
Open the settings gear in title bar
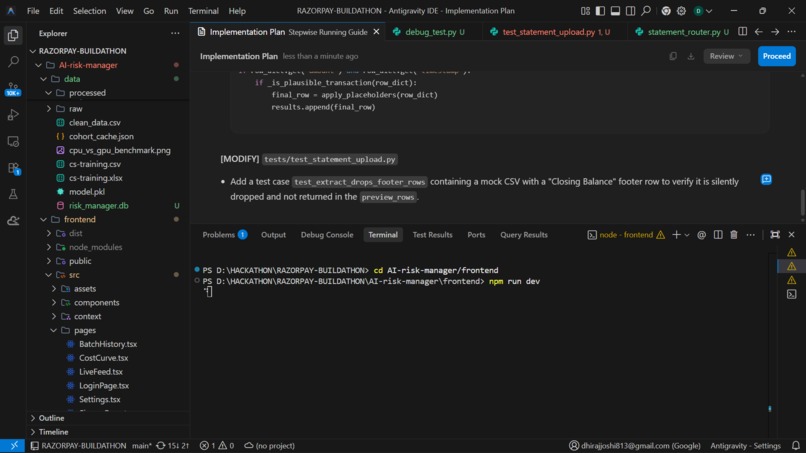681,11
